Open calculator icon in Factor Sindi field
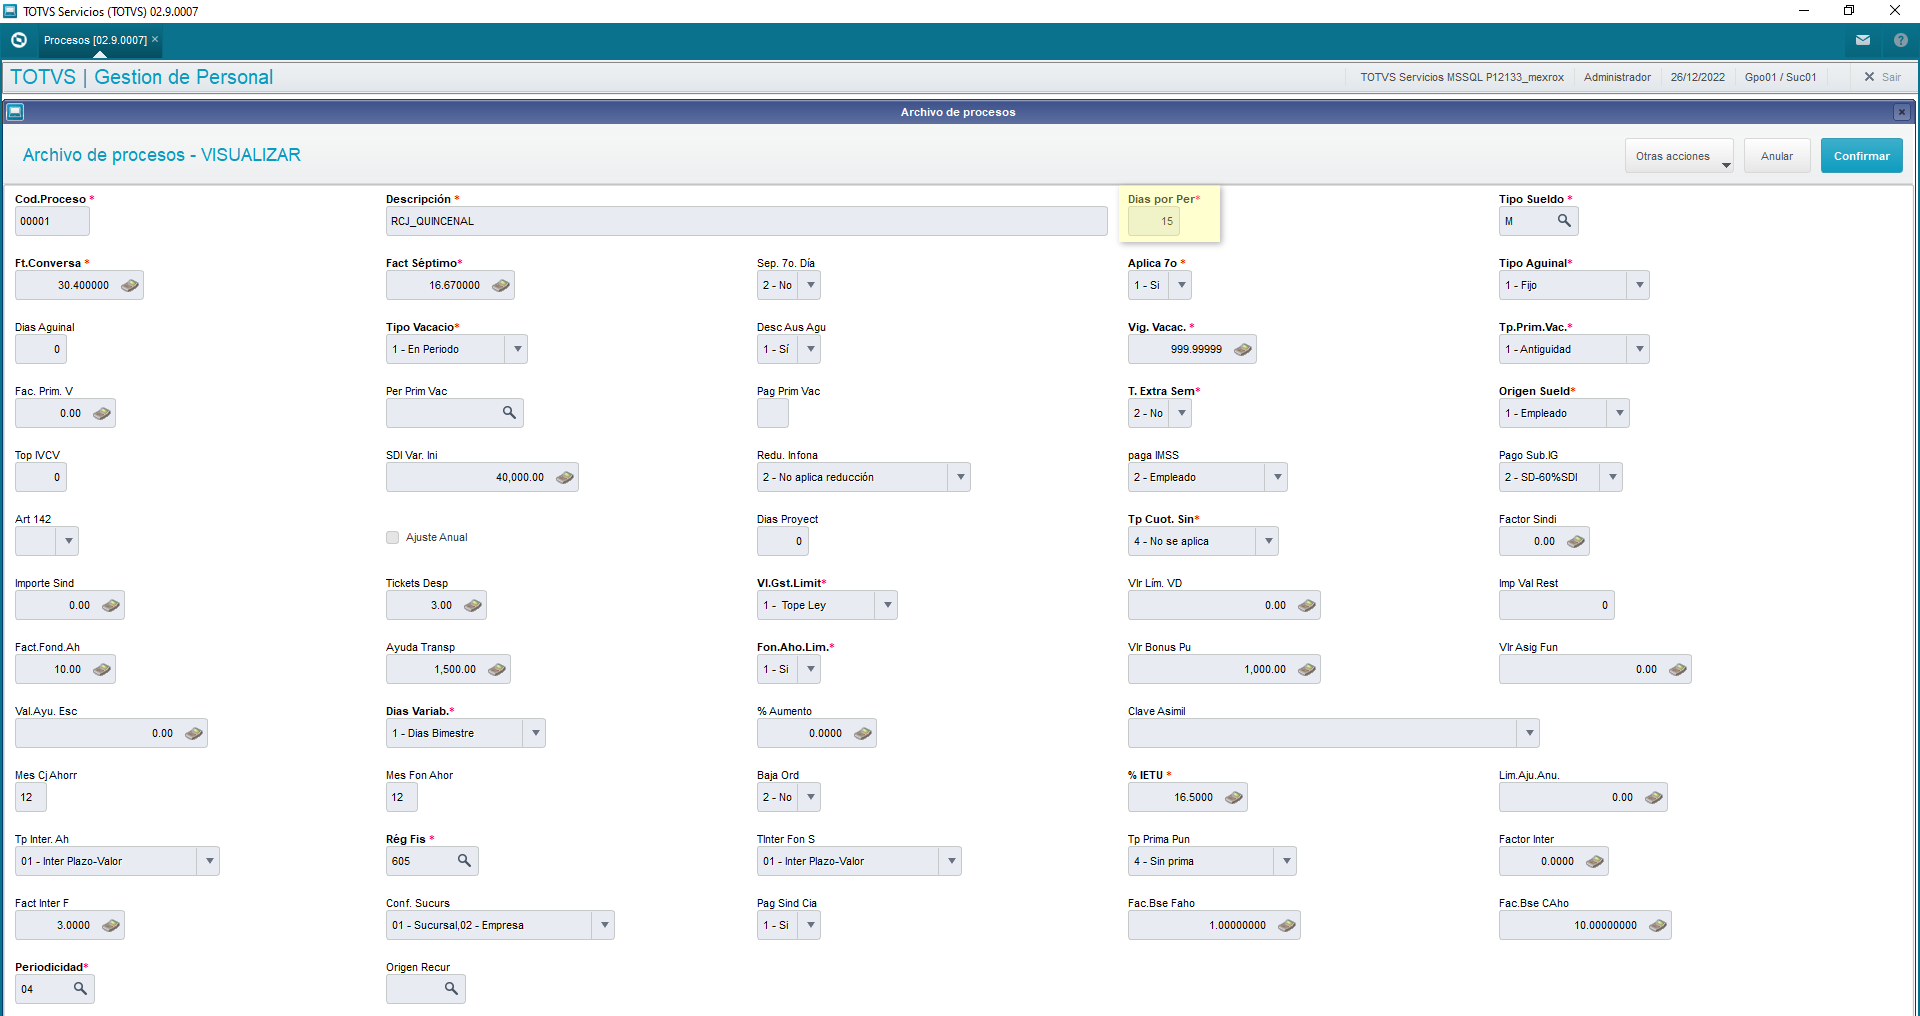This screenshot has width=1920, height=1016. pyautogui.click(x=1576, y=542)
